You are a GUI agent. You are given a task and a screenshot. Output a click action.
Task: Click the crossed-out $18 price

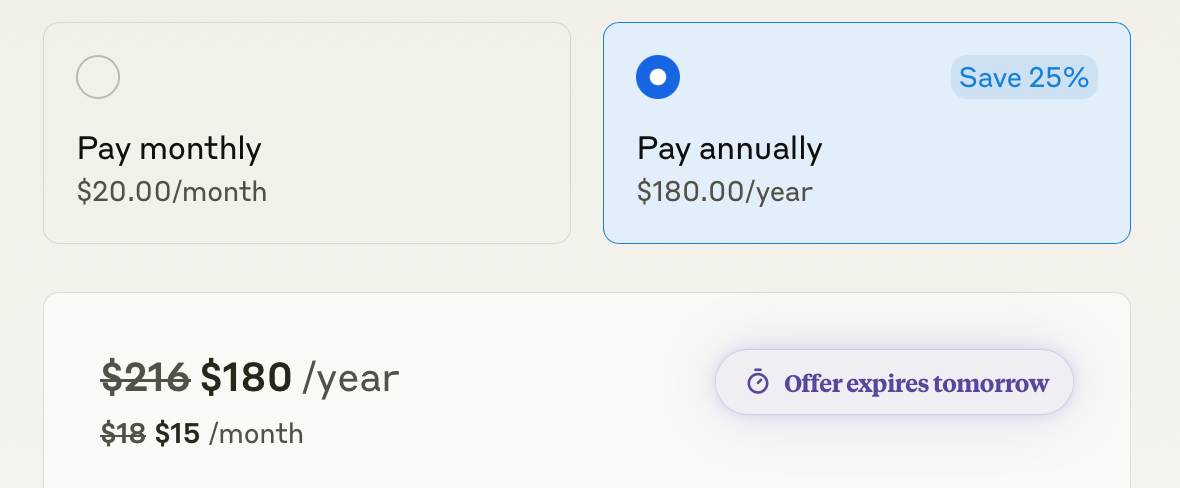(x=123, y=433)
